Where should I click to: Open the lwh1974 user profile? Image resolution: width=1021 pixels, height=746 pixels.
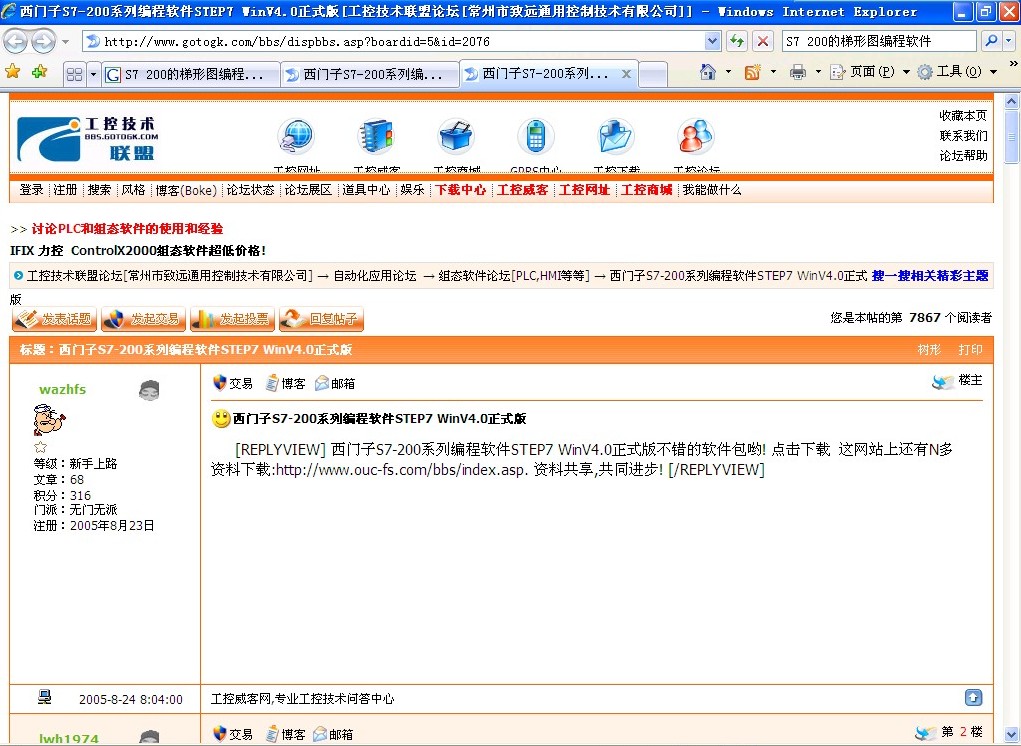68,738
